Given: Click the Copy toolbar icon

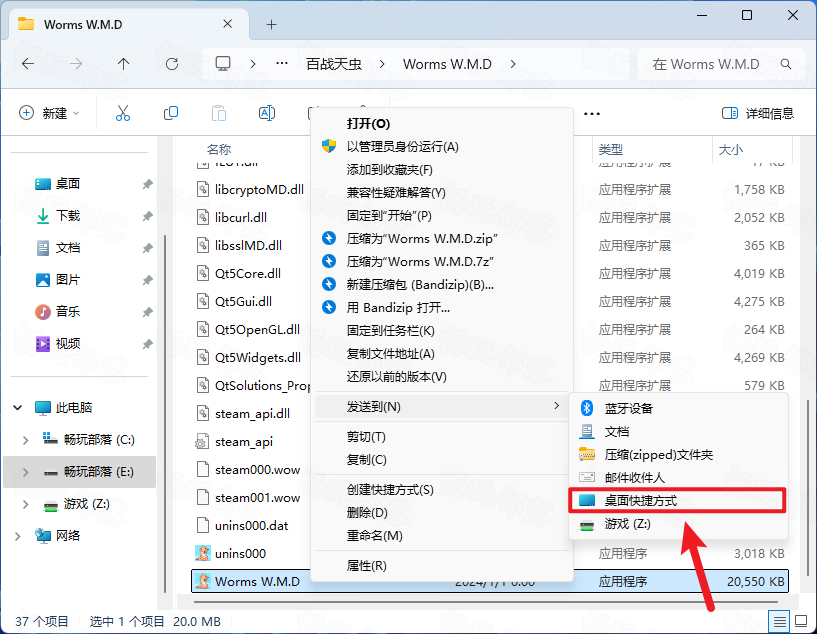Looking at the screenshot, I should click(171, 113).
